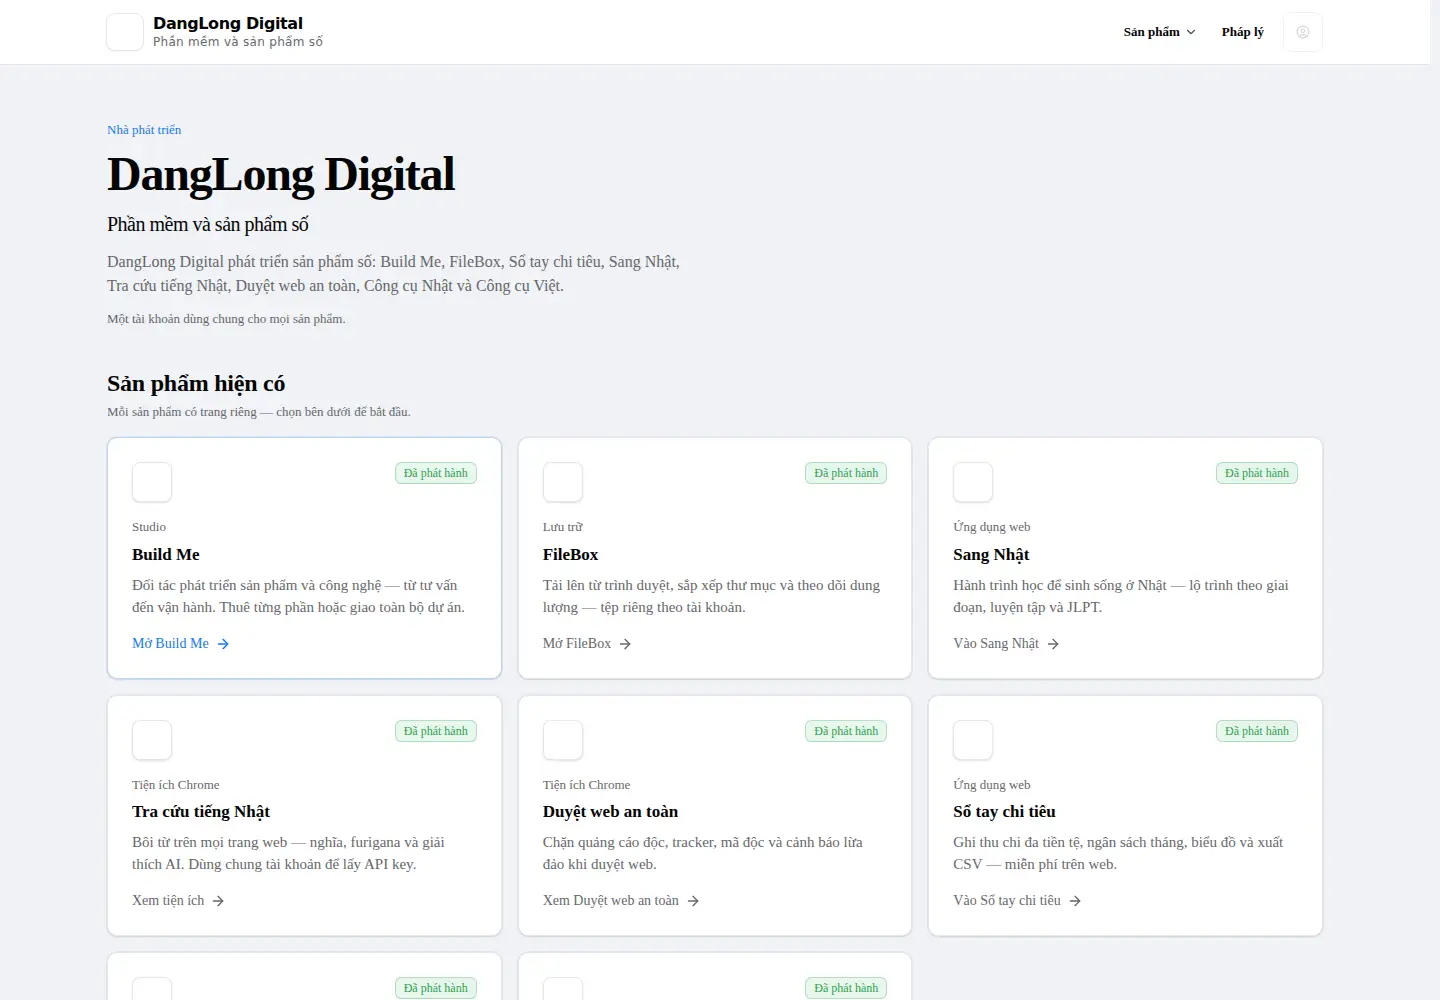Viewport: 1440px width, 1000px height.
Task: Click the Build Me card title
Action: coord(166,555)
